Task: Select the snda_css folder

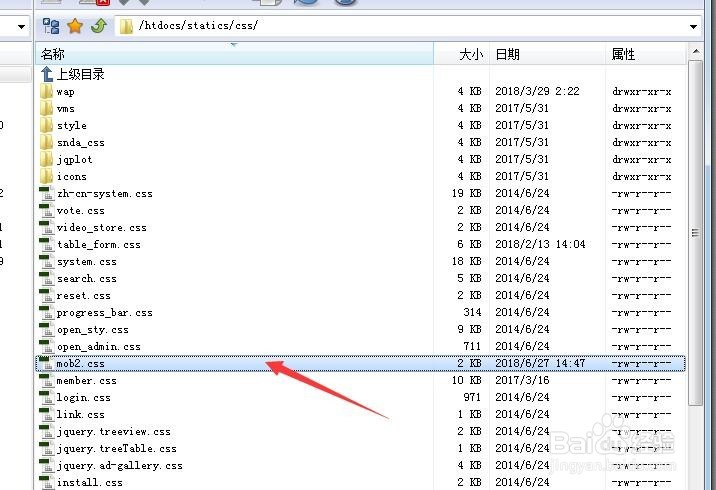Action: 73,142
